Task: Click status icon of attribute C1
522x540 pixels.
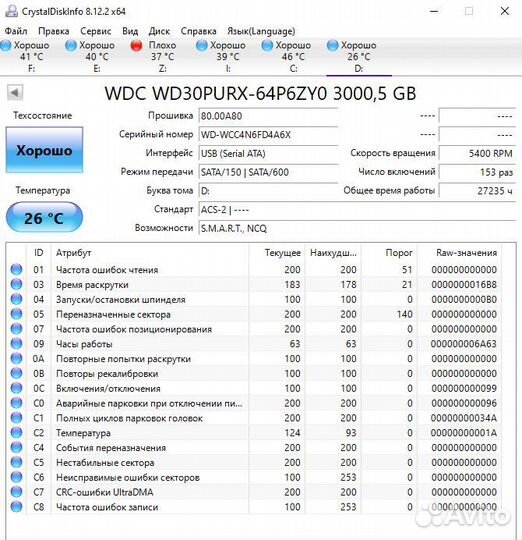Action: click(x=16, y=418)
